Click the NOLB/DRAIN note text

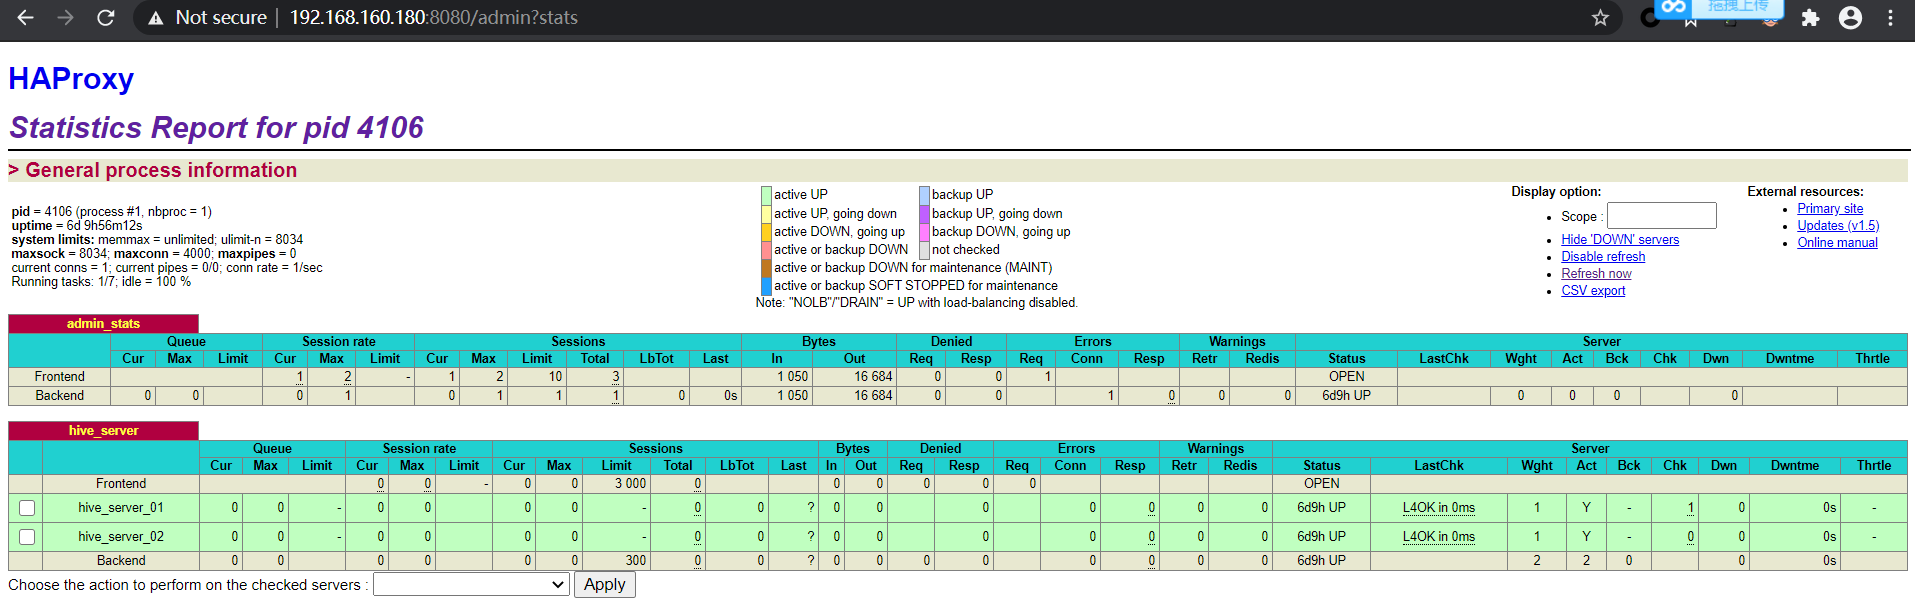tap(916, 303)
